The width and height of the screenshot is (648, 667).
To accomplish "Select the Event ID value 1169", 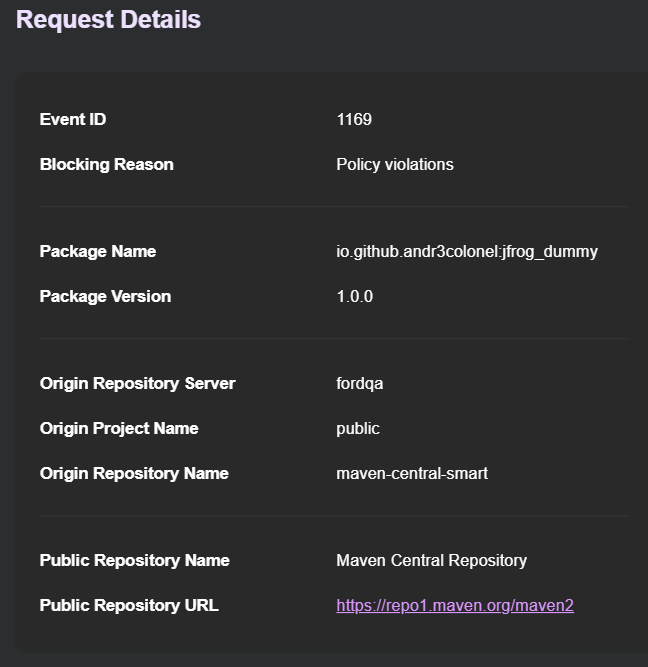I will pyautogui.click(x=354, y=120).
